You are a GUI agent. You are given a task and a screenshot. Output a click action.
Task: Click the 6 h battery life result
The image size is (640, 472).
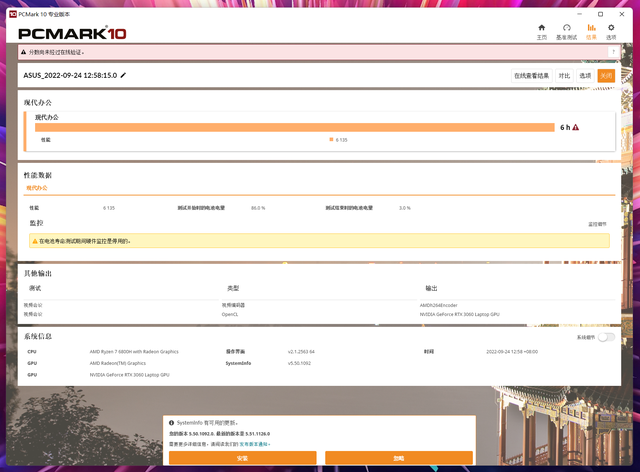point(565,127)
